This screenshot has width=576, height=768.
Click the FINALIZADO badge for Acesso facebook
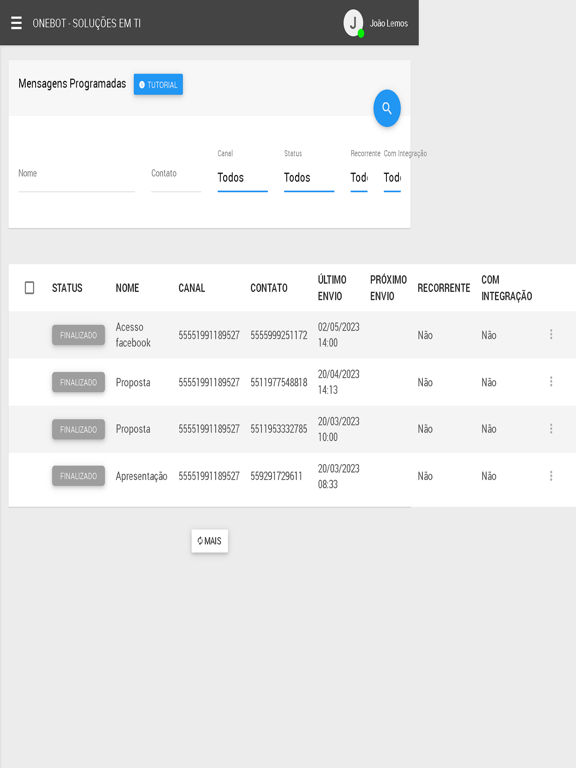pos(78,335)
